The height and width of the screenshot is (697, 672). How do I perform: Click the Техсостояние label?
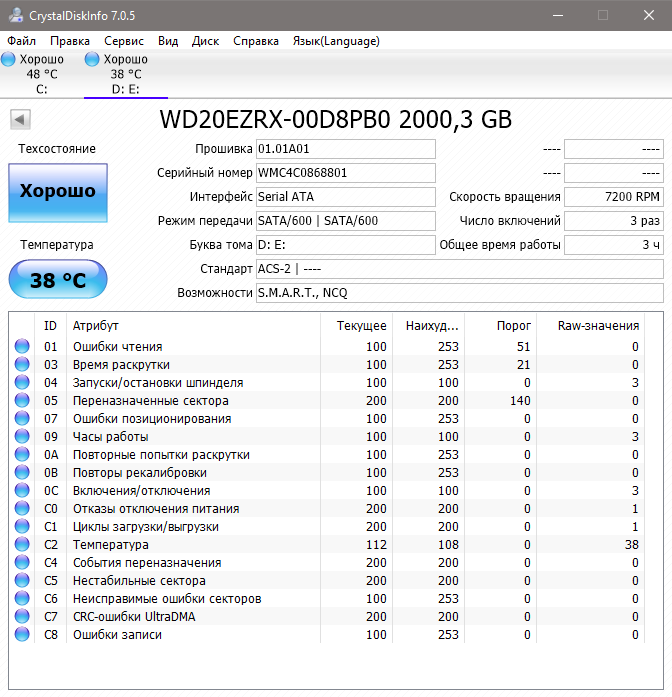57,149
